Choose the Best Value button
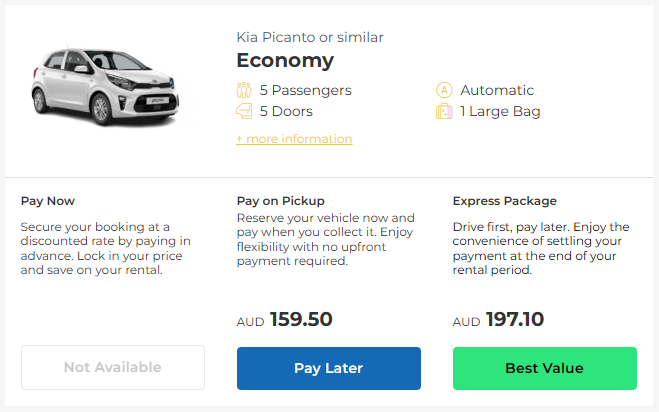This screenshot has height=412, width=659. (x=545, y=368)
